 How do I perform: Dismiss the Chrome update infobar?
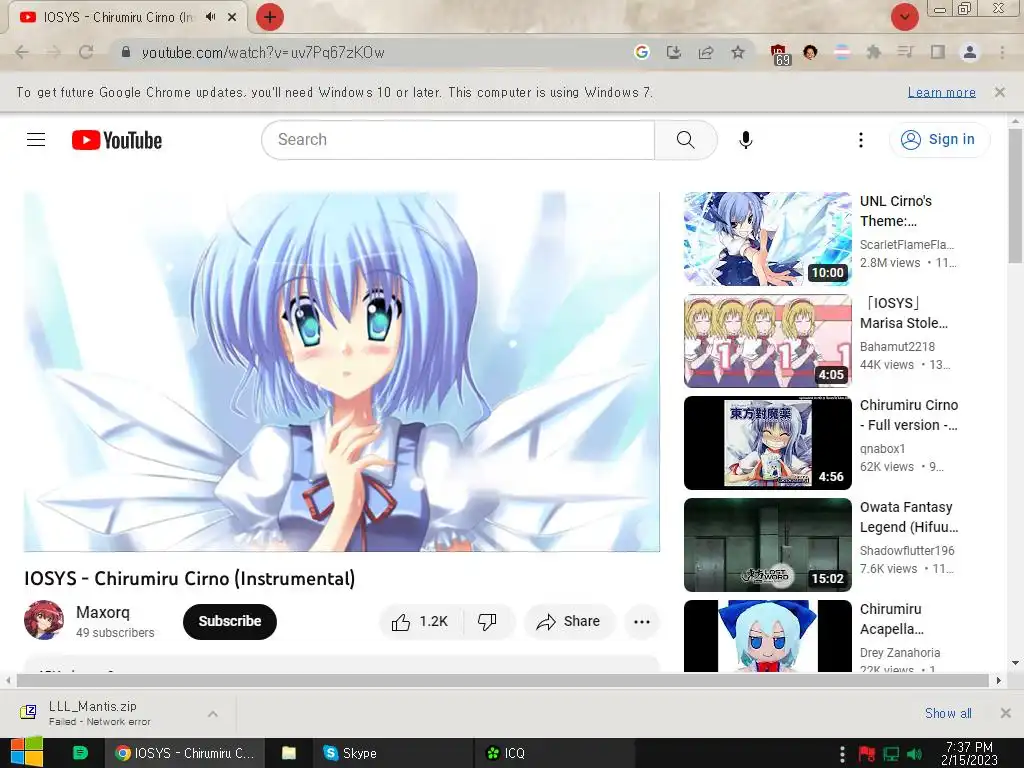1000,92
